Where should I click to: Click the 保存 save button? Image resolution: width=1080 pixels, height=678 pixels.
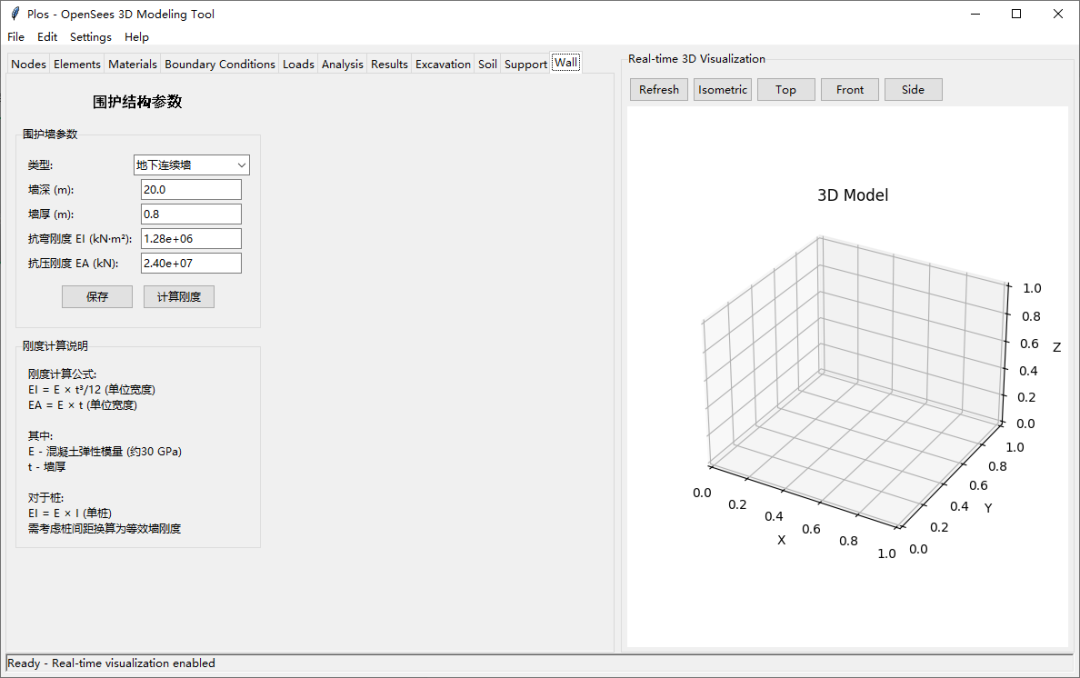(97, 297)
